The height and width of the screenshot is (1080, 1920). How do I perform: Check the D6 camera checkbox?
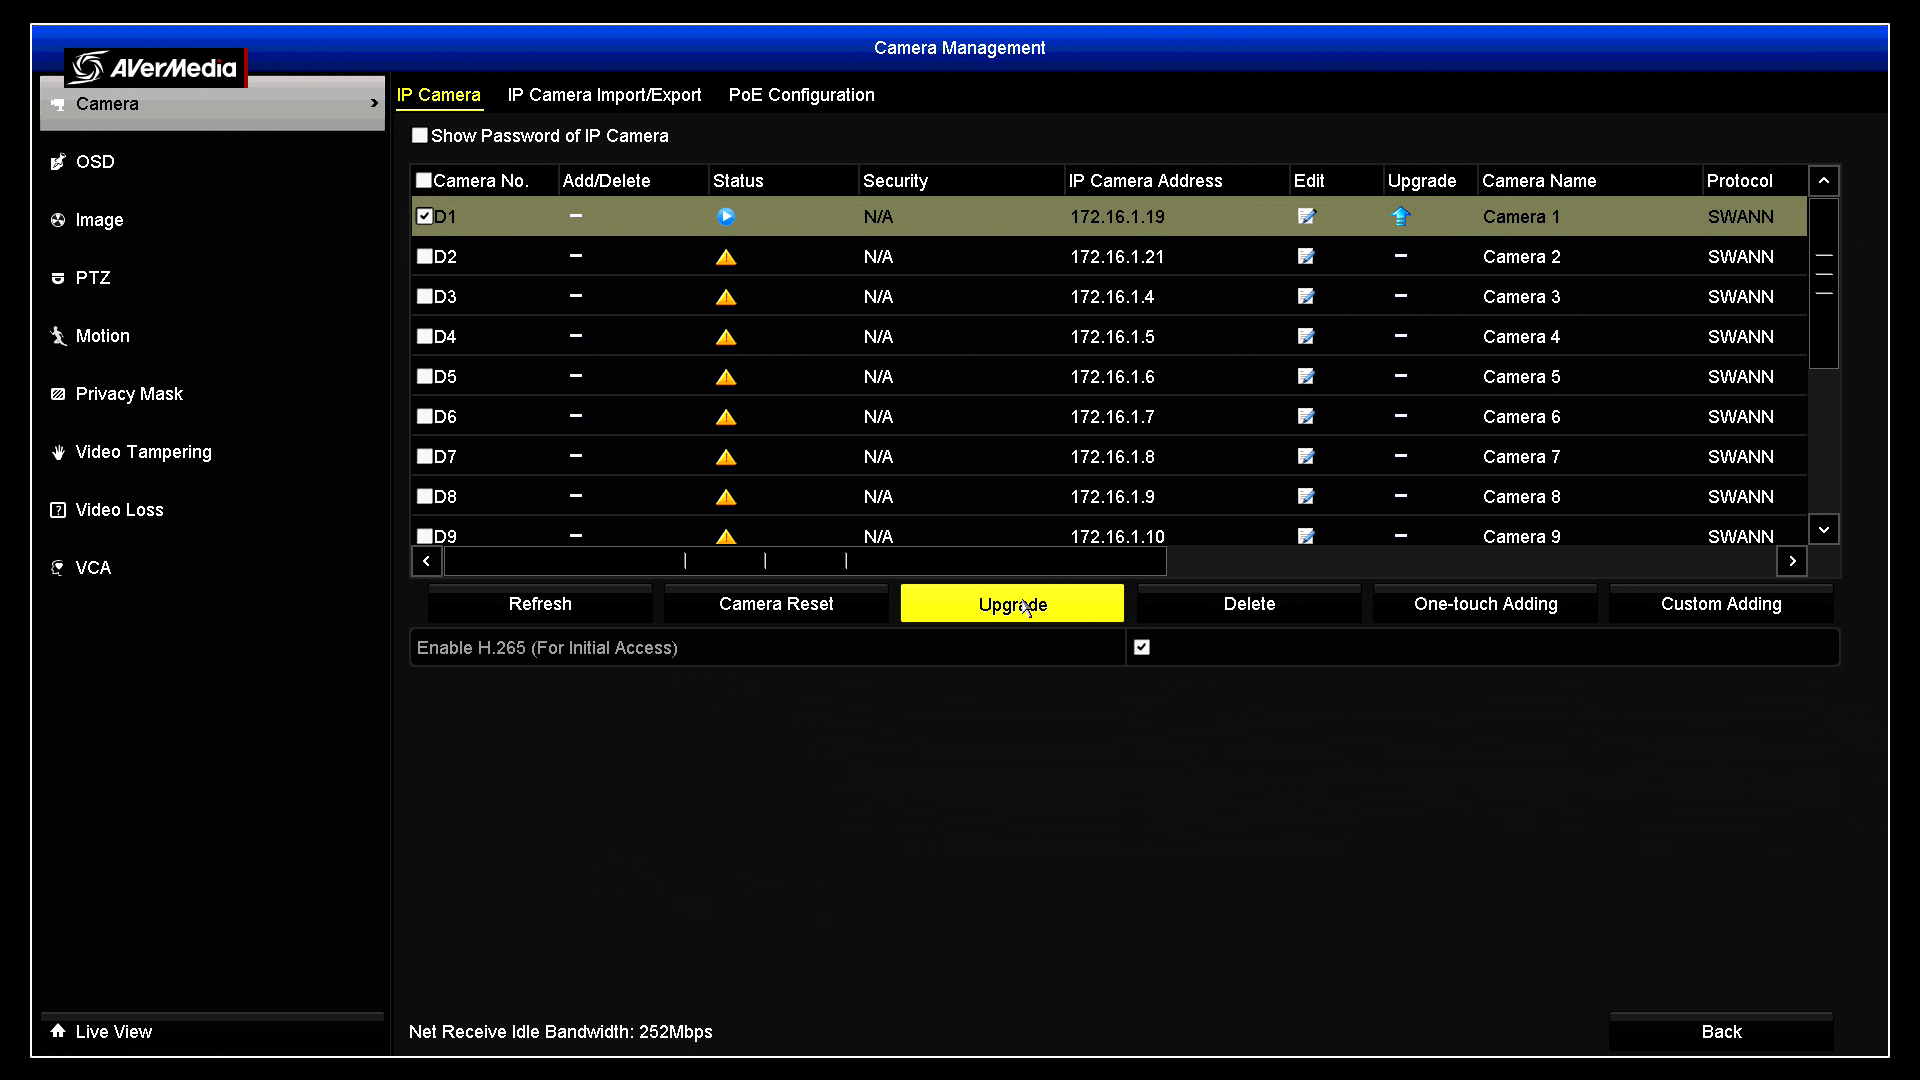(x=424, y=416)
